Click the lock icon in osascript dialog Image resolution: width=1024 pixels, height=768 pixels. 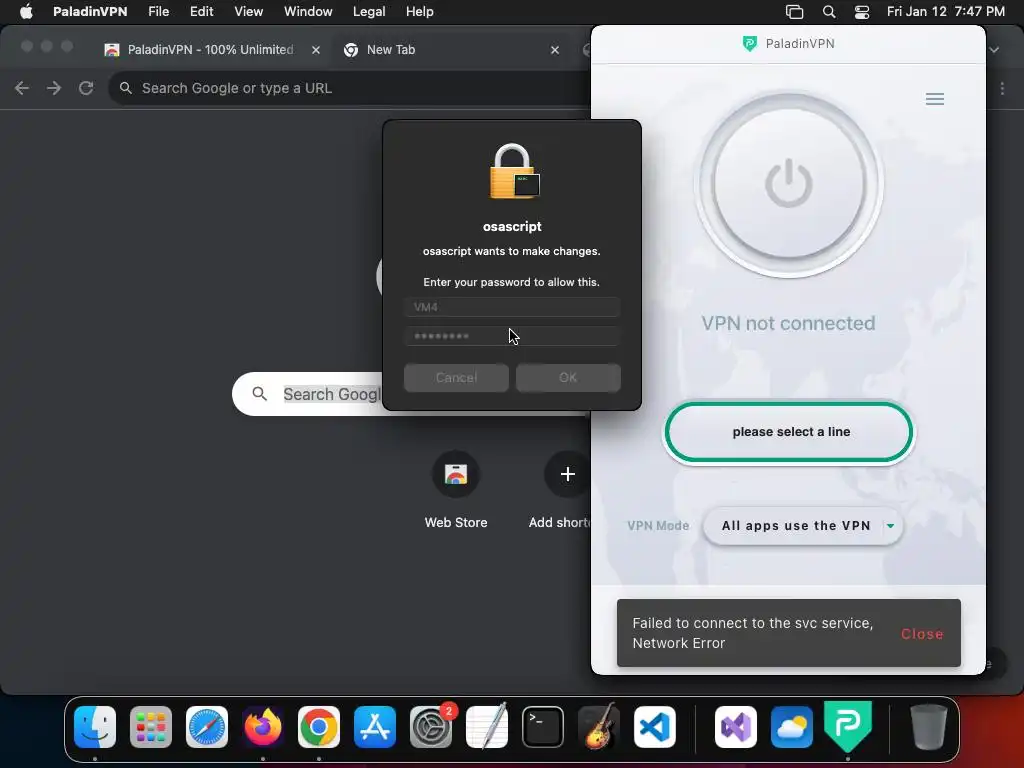coord(514,171)
